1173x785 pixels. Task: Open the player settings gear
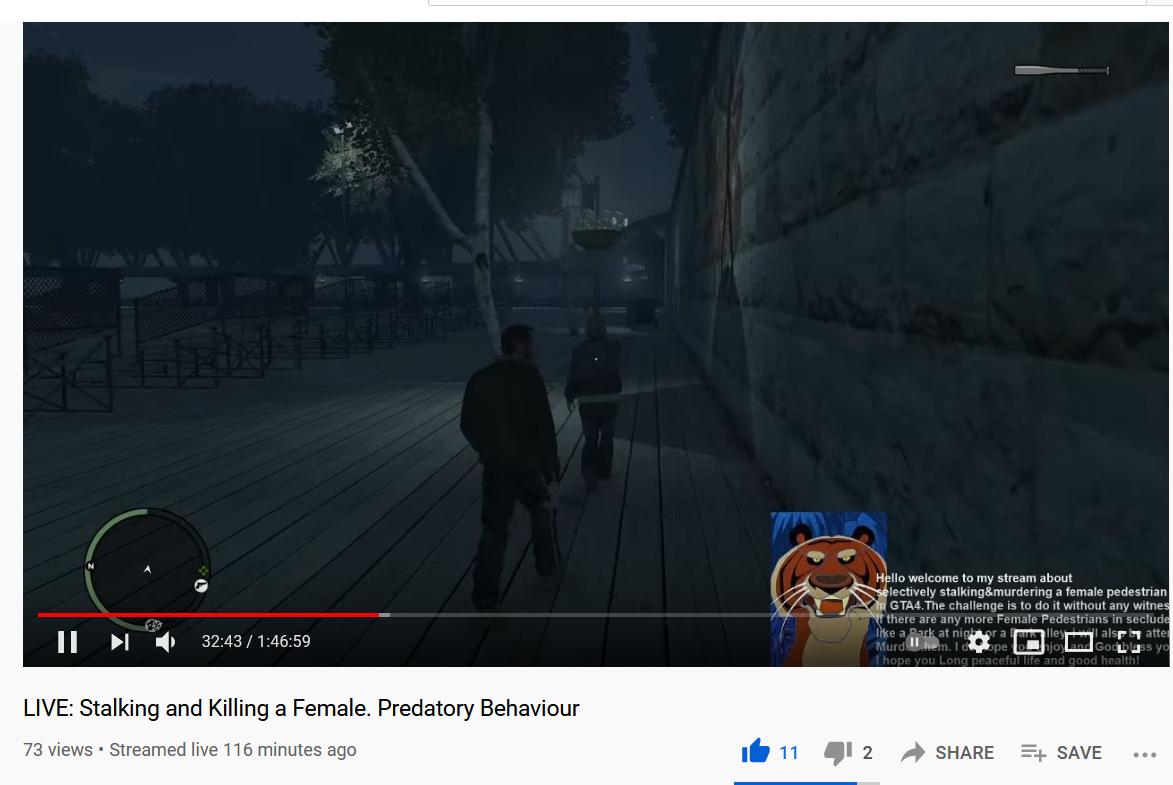(x=978, y=642)
